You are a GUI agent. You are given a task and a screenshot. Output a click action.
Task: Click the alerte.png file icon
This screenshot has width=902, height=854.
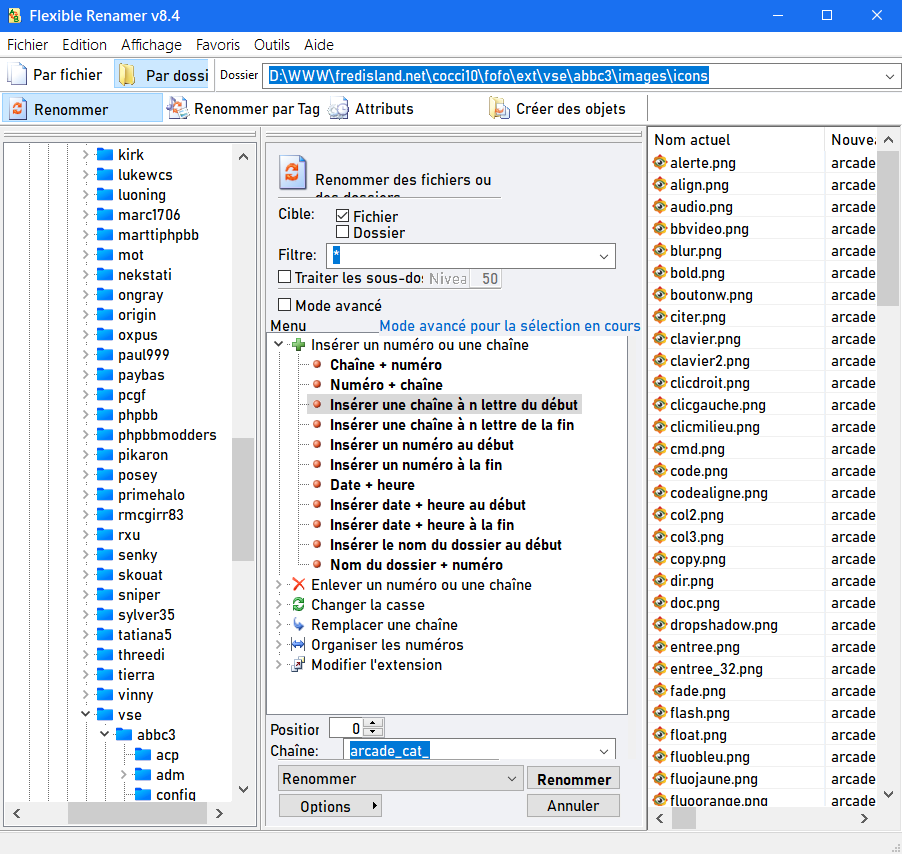(x=660, y=163)
